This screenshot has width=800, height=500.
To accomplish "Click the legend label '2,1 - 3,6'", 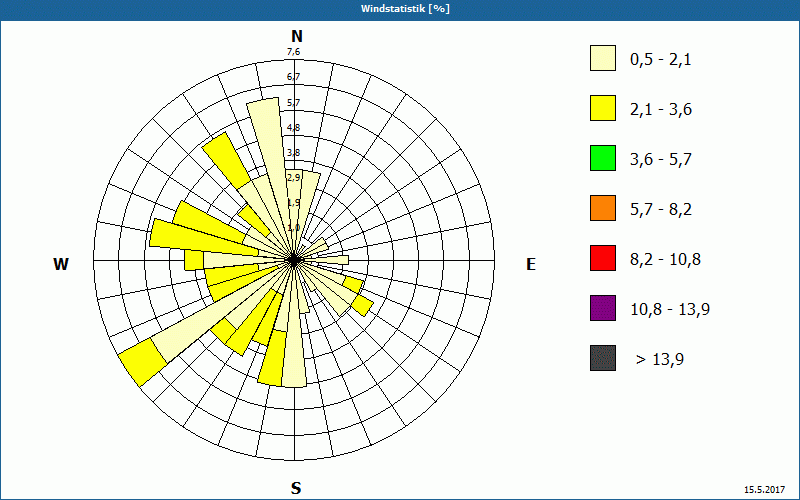I will (x=661, y=110).
